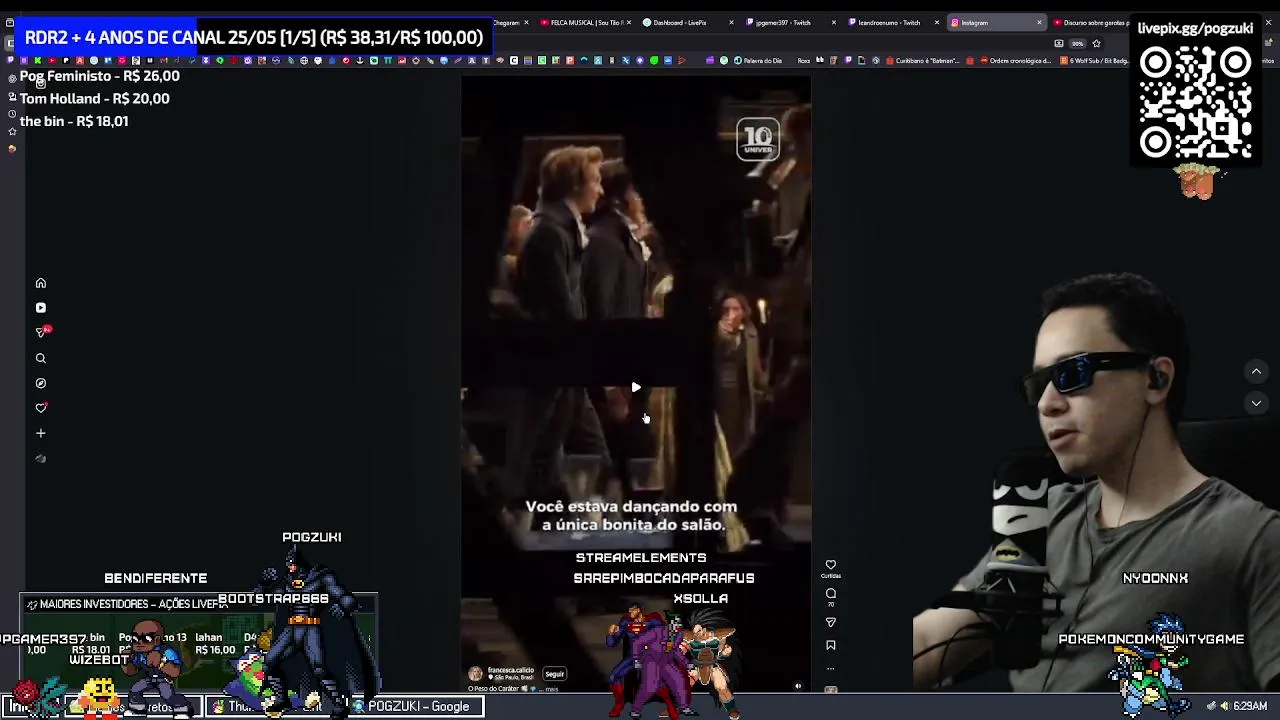This screenshot has height=720, width=1280.
Task: Open 'Ordem cronológica' bookmark
Action: [1014, 60]
